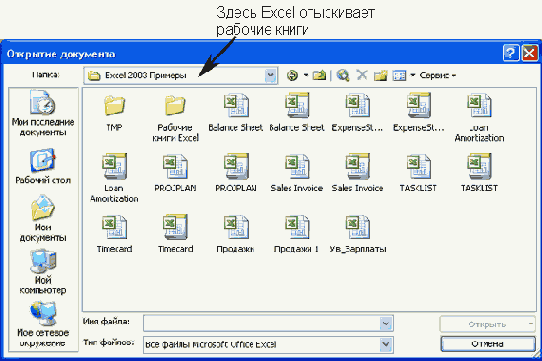
Task: Open the Папка folder location dropdown
Action: click(x=271, y=75)
